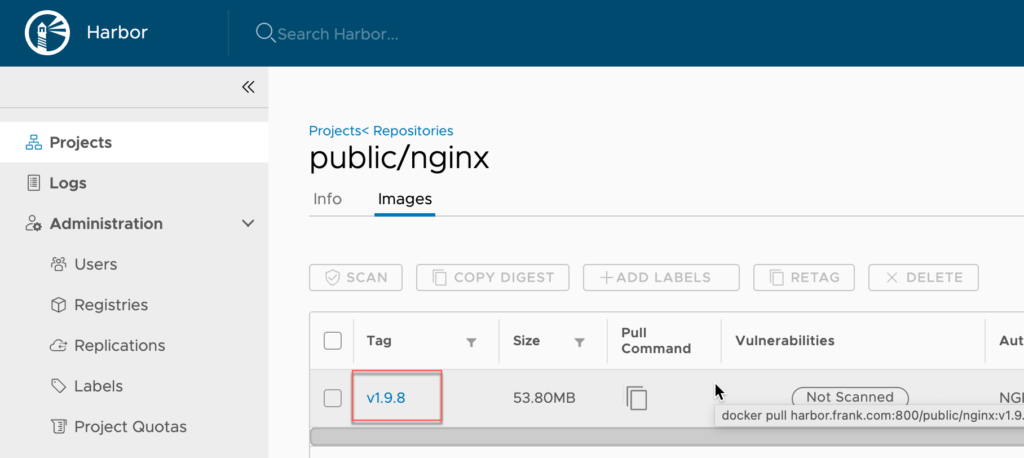Click the Labels tag icon
This screenshot has height=458, width=1024.
(59, 385)
